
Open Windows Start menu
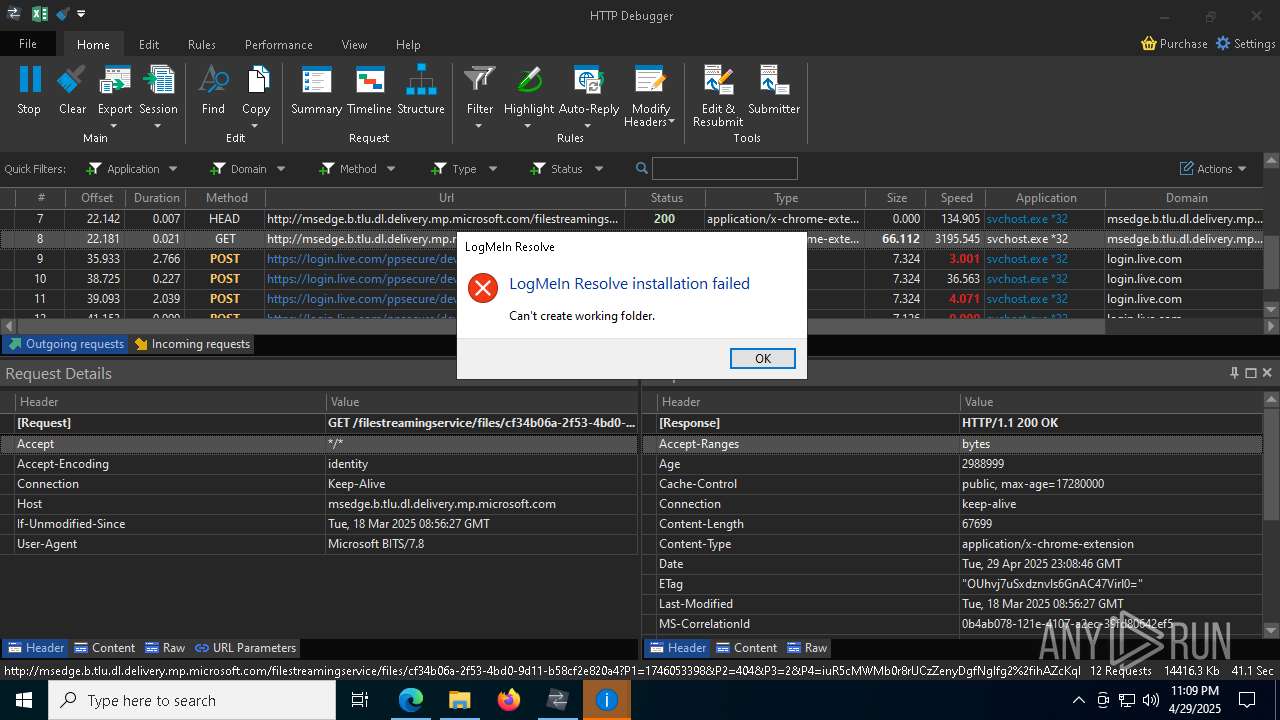click(x=23, y=700)
